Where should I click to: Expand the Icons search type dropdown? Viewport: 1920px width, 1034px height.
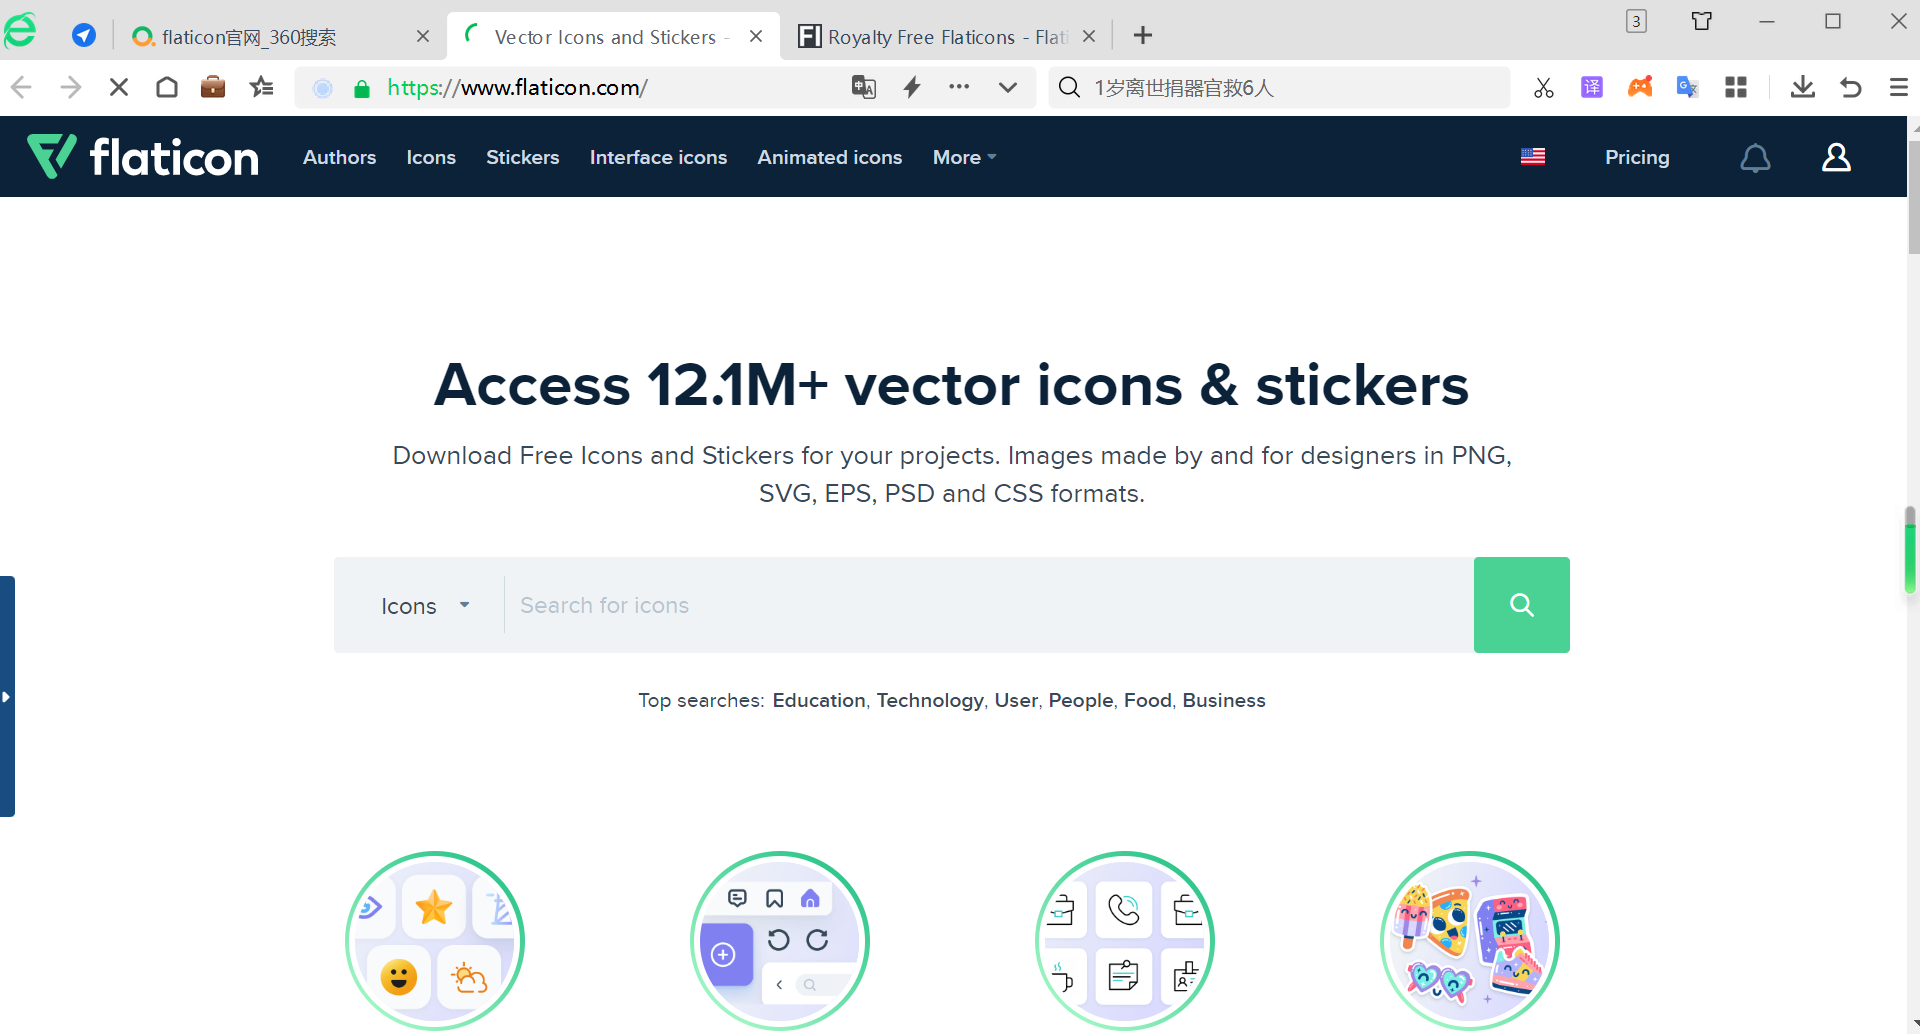[426, 606]
